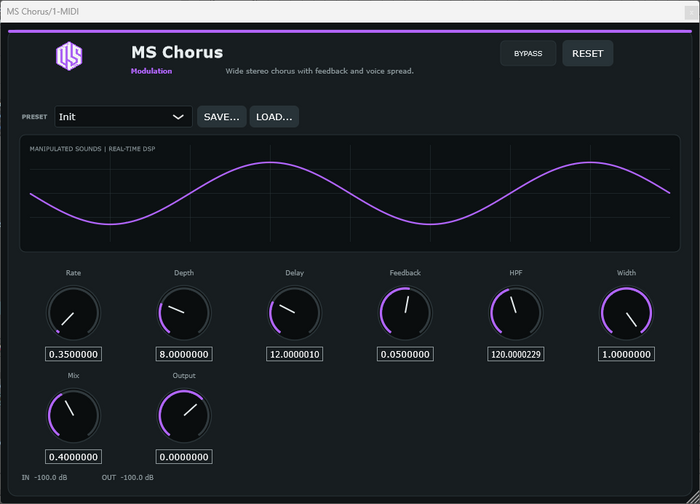Click the OUT -100.0 dB meter readout
700x504 pixels.
click(128, 478)
